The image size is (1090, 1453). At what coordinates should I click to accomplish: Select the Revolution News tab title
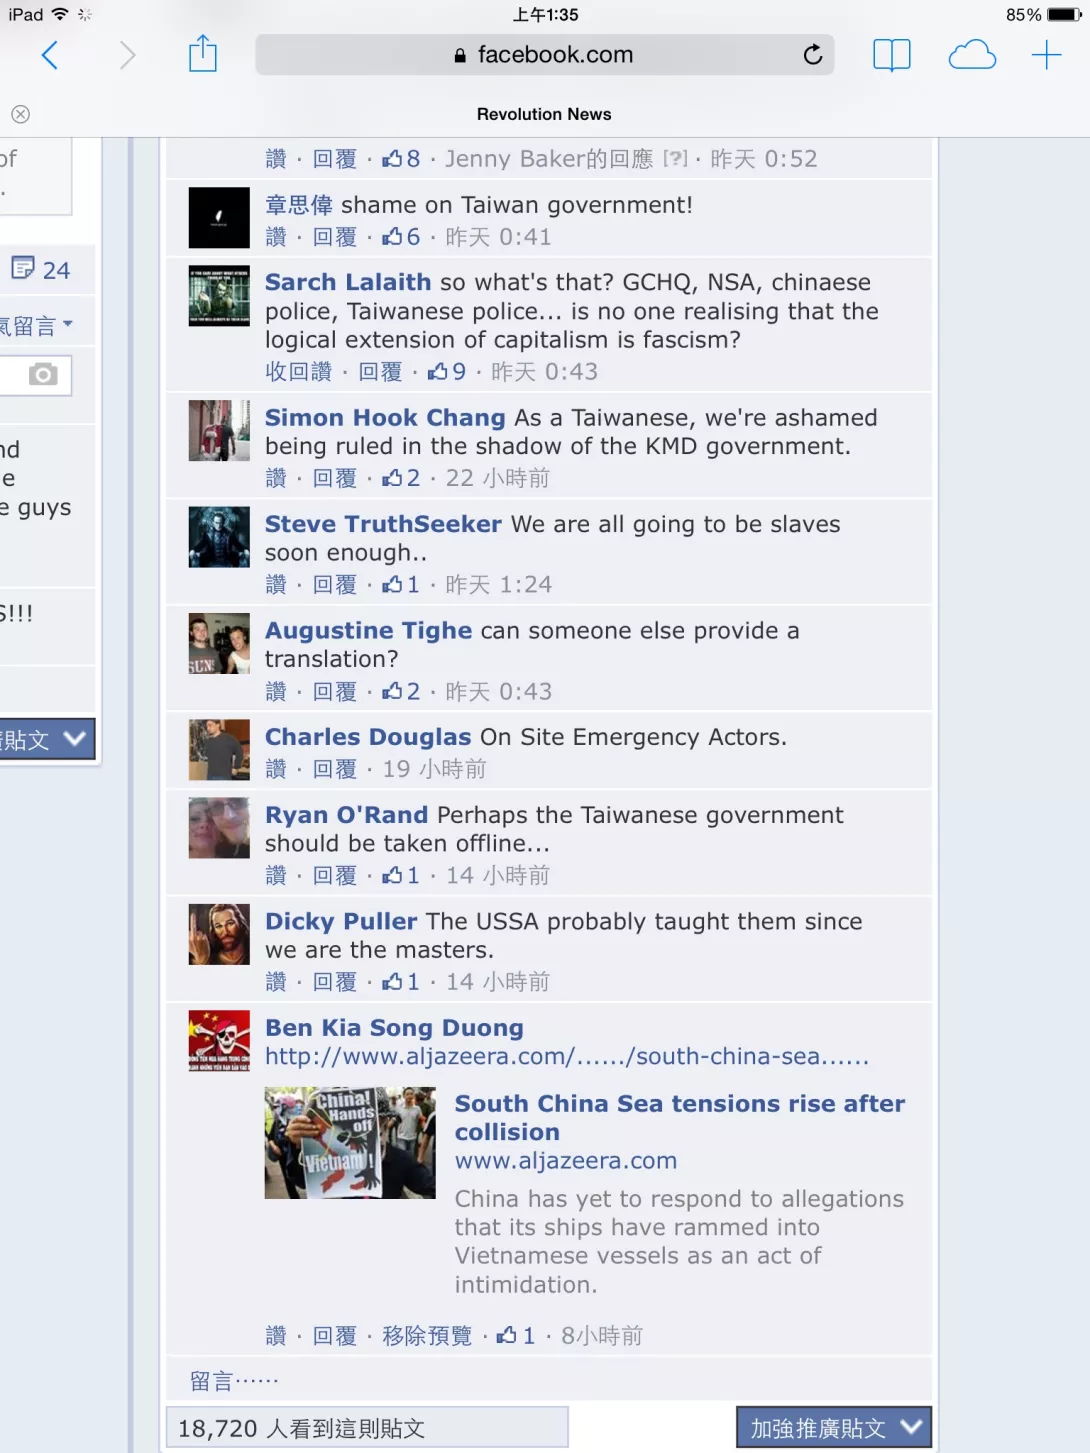pos(544,114)
